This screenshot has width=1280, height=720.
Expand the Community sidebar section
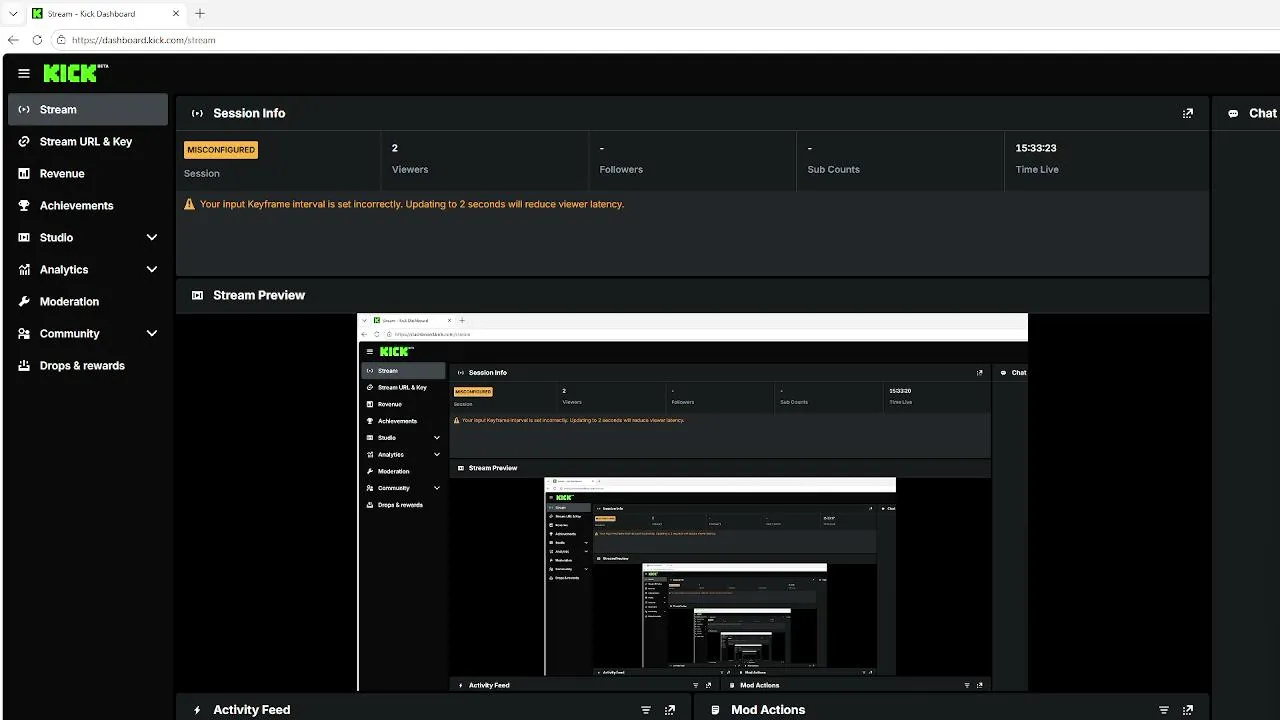point(152,334)
